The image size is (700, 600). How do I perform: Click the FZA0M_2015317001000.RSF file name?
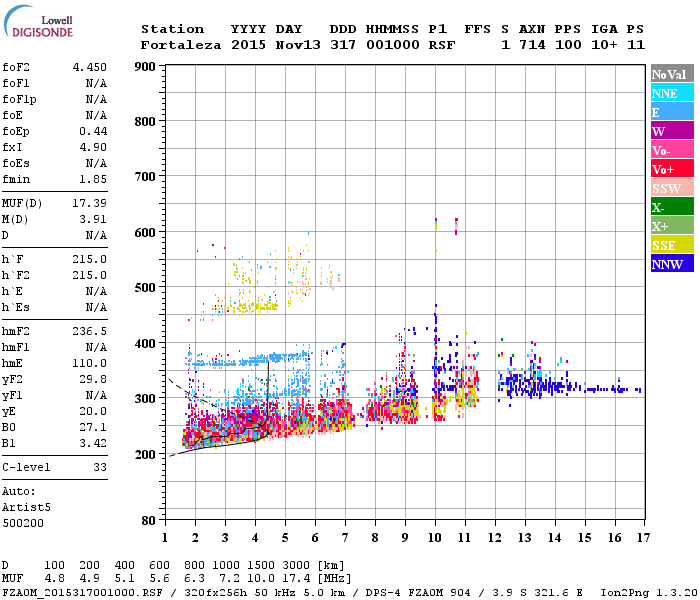(x=83, y=593)
